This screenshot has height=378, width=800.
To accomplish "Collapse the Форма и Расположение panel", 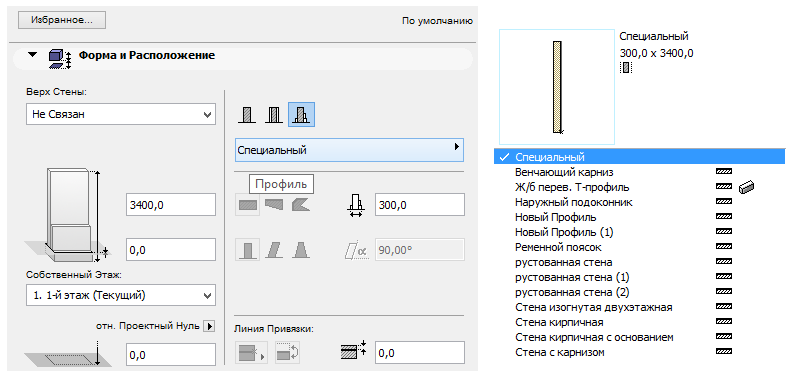I will 33,55.
